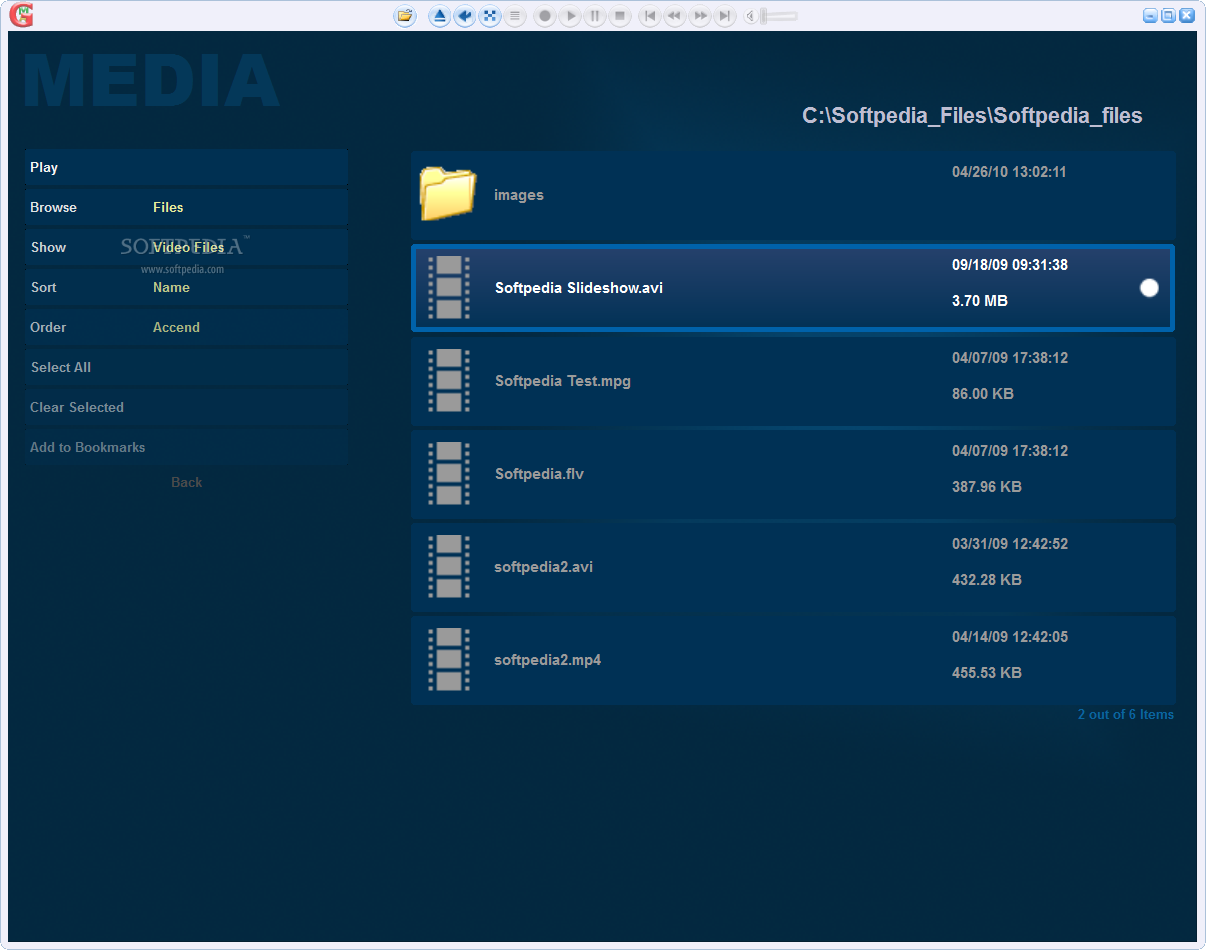Click the 455.53 KB file size
The height and width of the screenshot is (950, 1206).
(987, 673)
